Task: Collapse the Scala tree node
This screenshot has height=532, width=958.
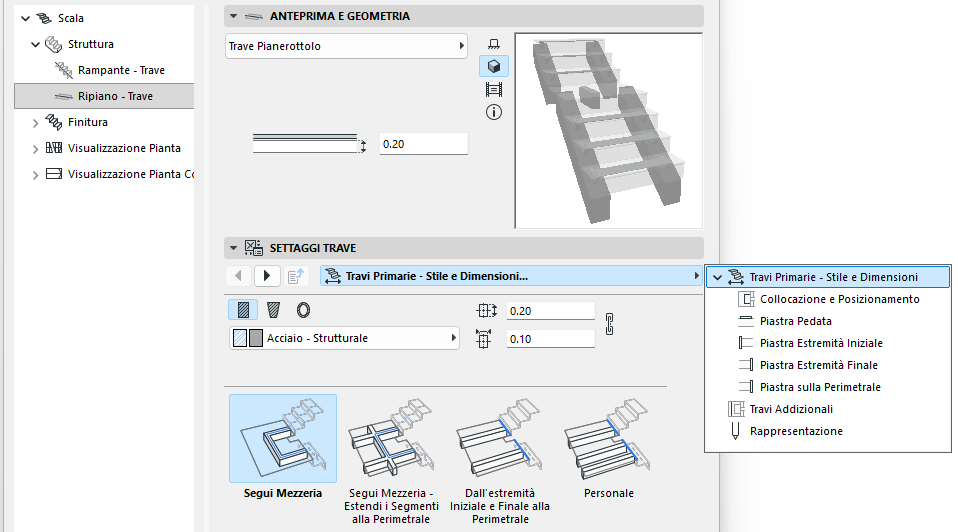Action: (x=26, y=18)
